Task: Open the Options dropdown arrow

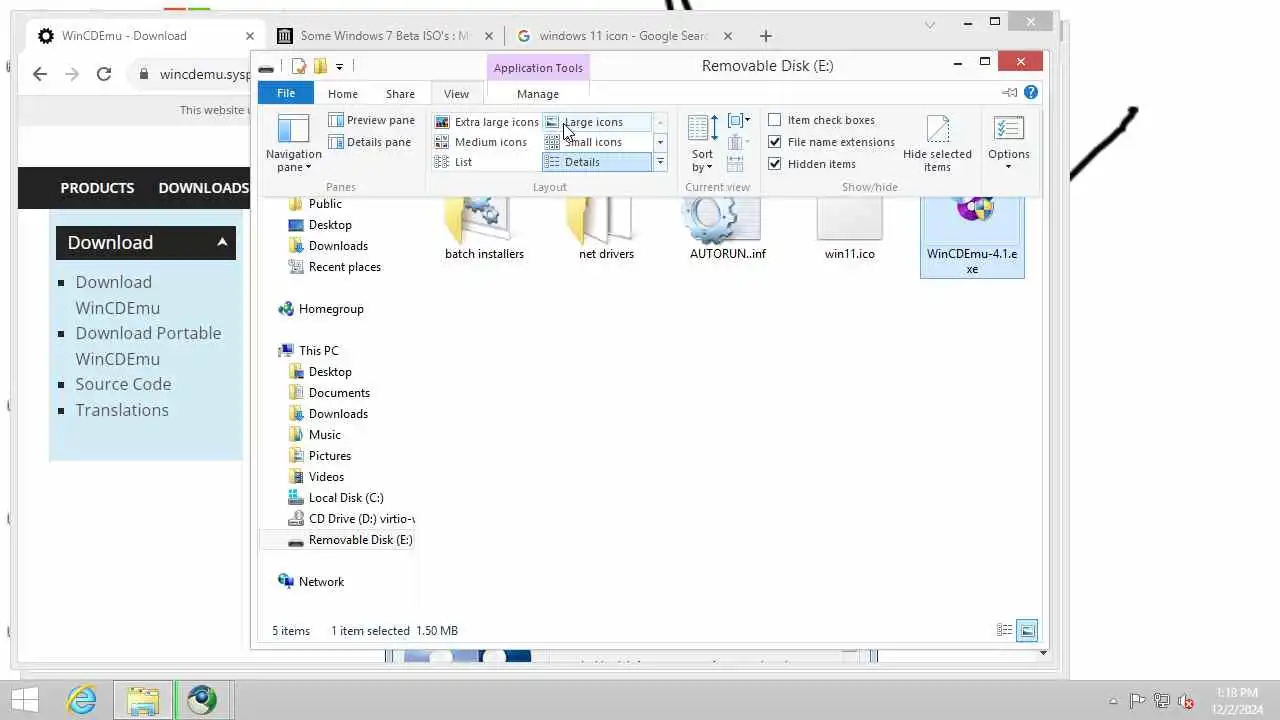Action: (x=1008, y=167)
